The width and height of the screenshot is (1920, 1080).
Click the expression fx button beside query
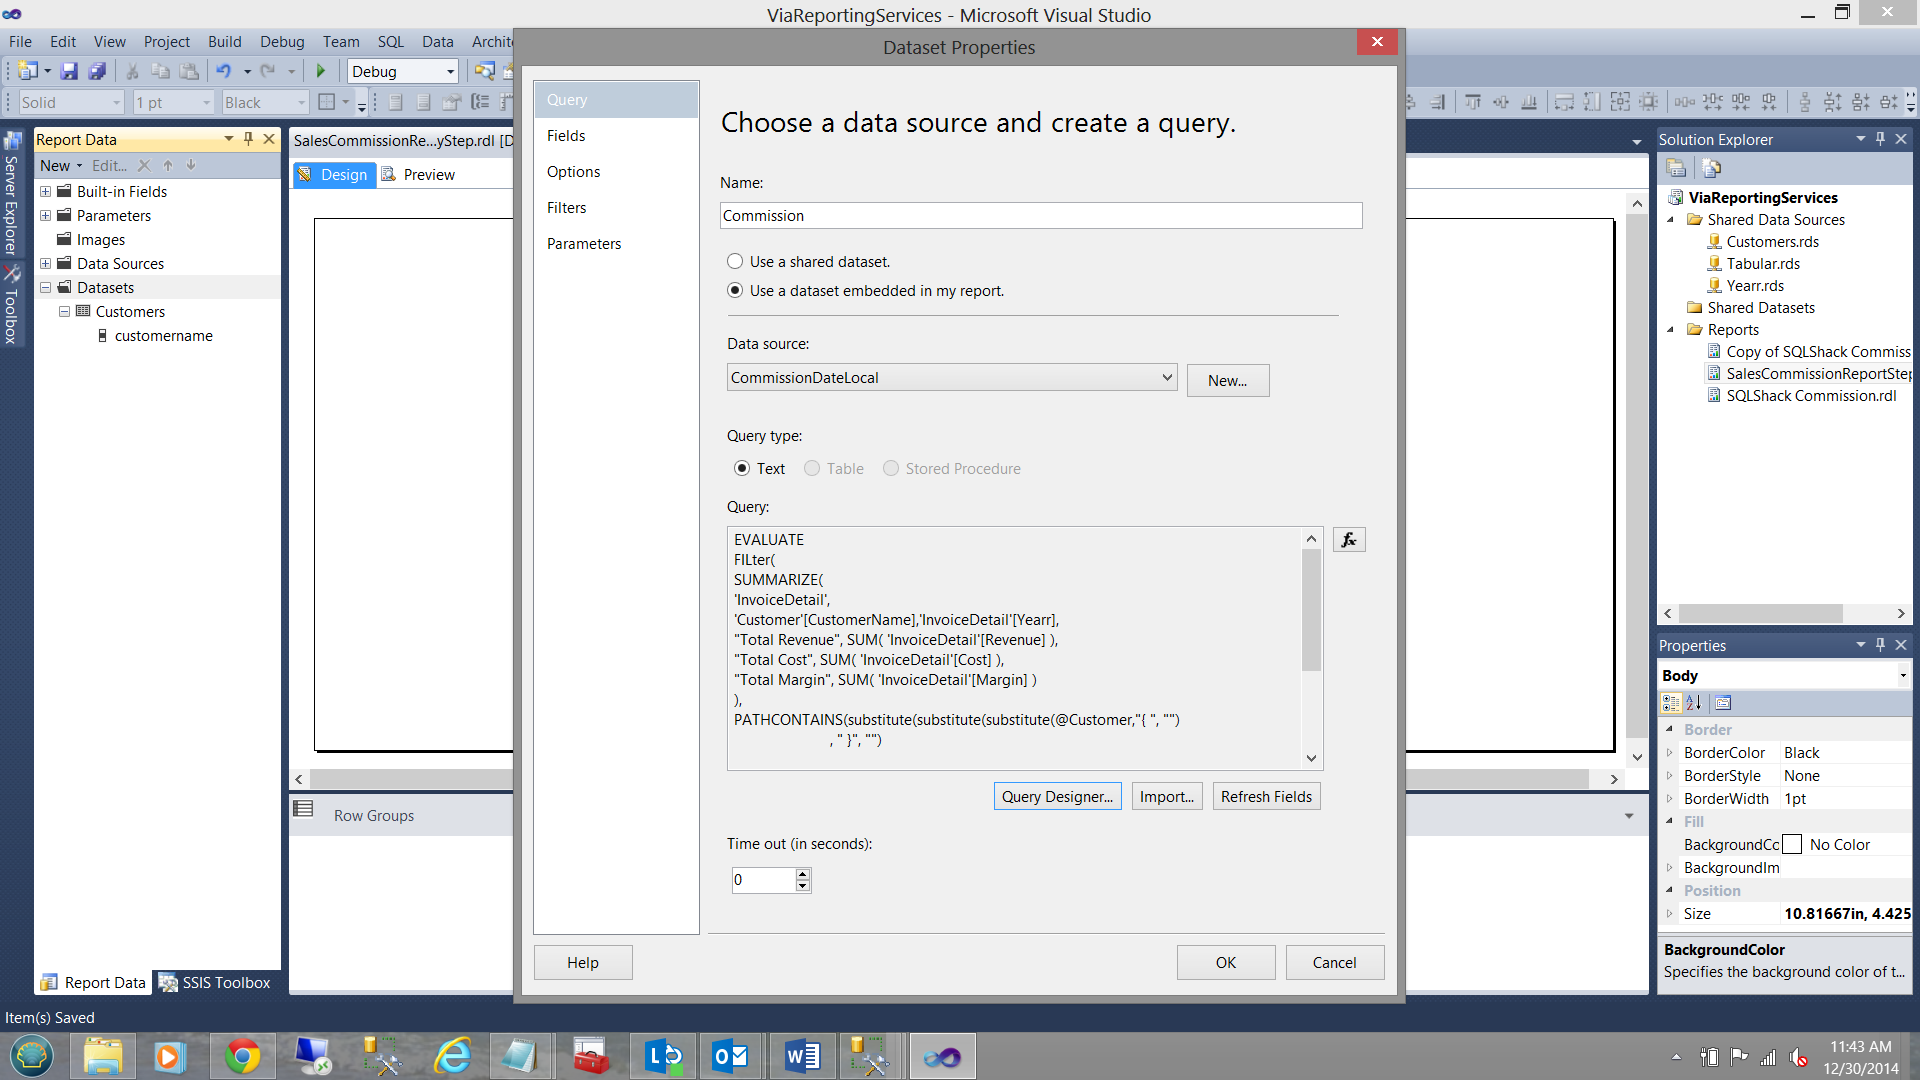[1348, 540]
